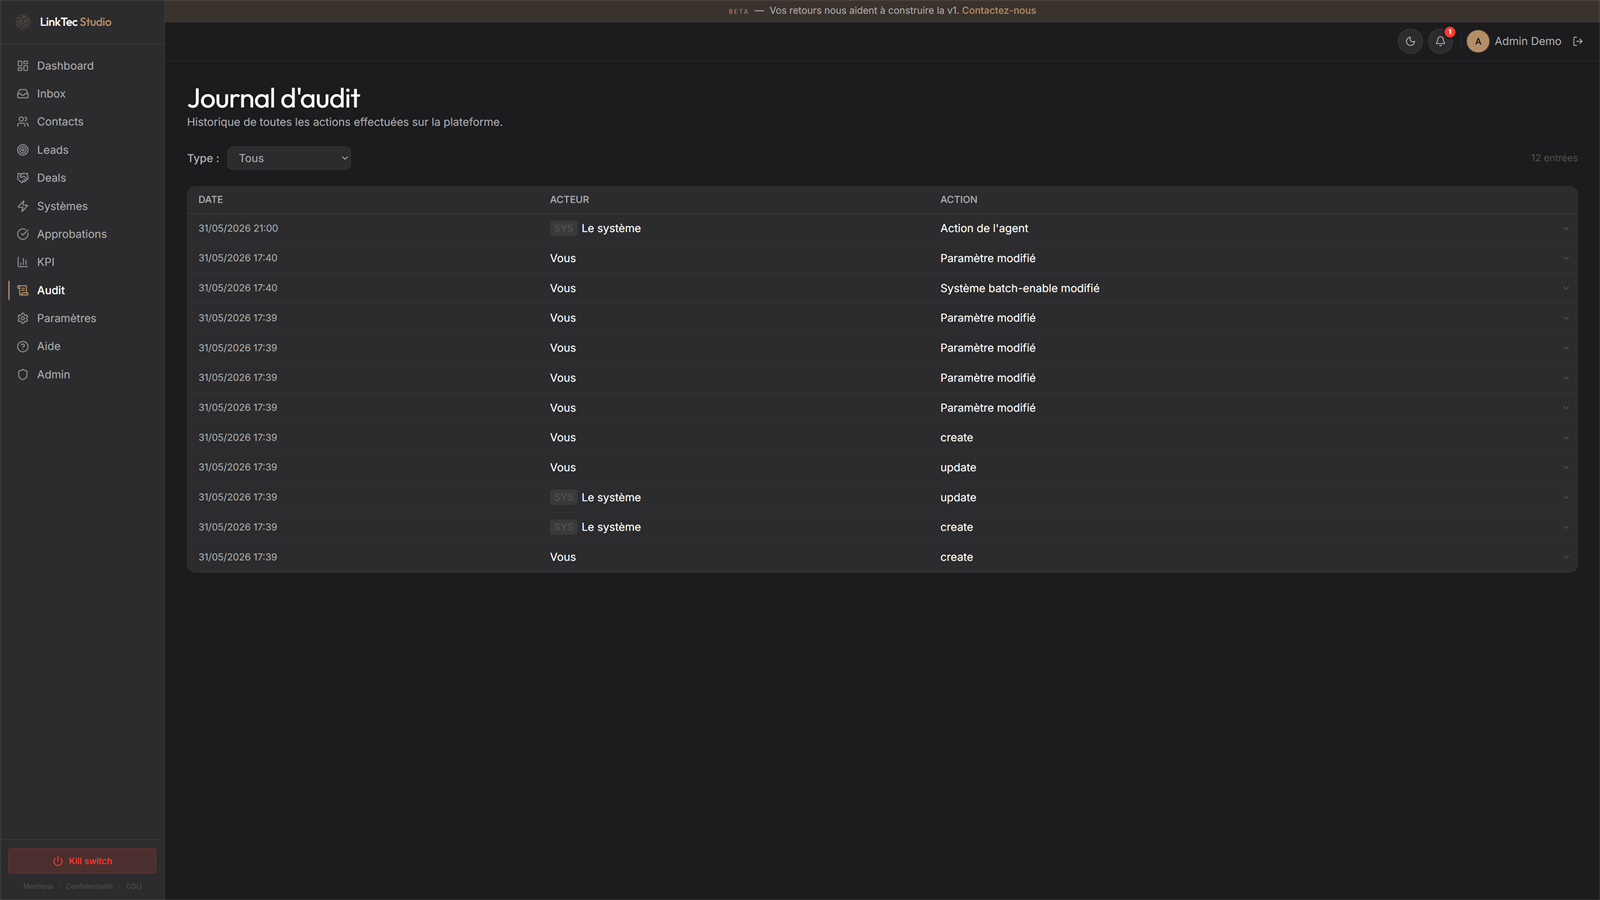Activate the Kill switch button
Image resolution: width=1600 pixels, height=900 pixels.
coord(82,861)
